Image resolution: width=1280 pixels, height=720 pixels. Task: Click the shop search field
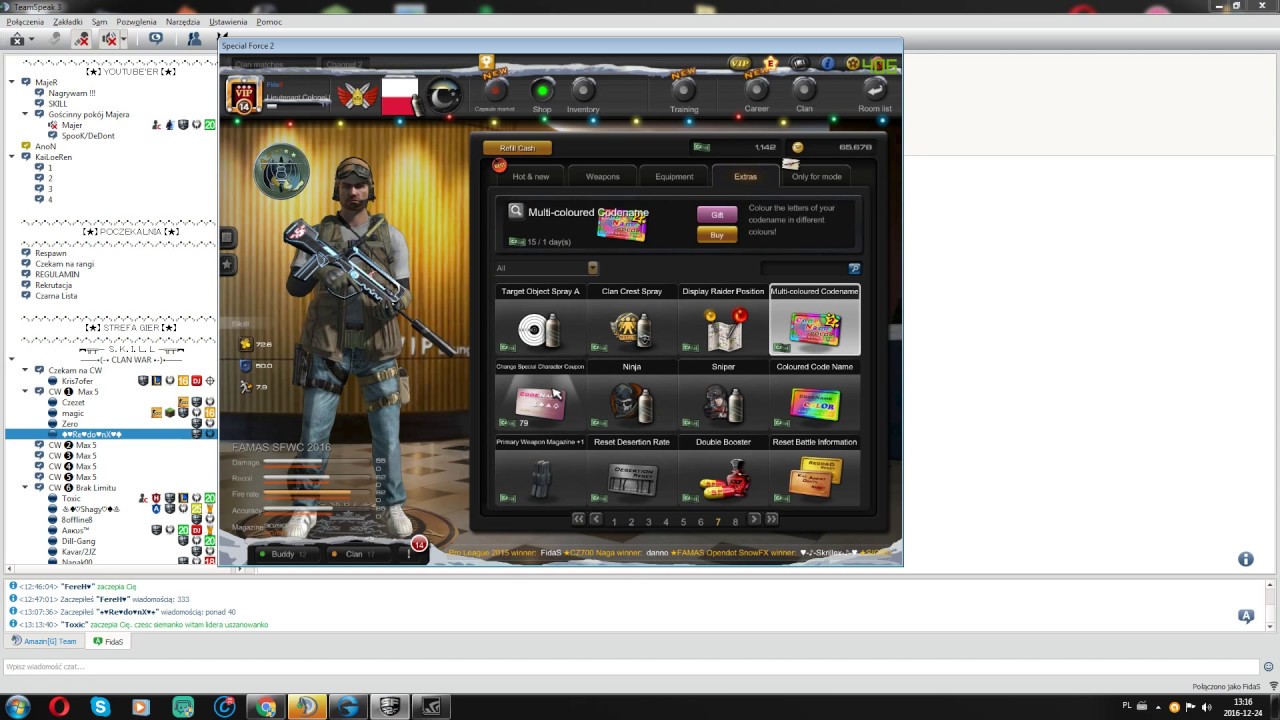coord(804,268)
